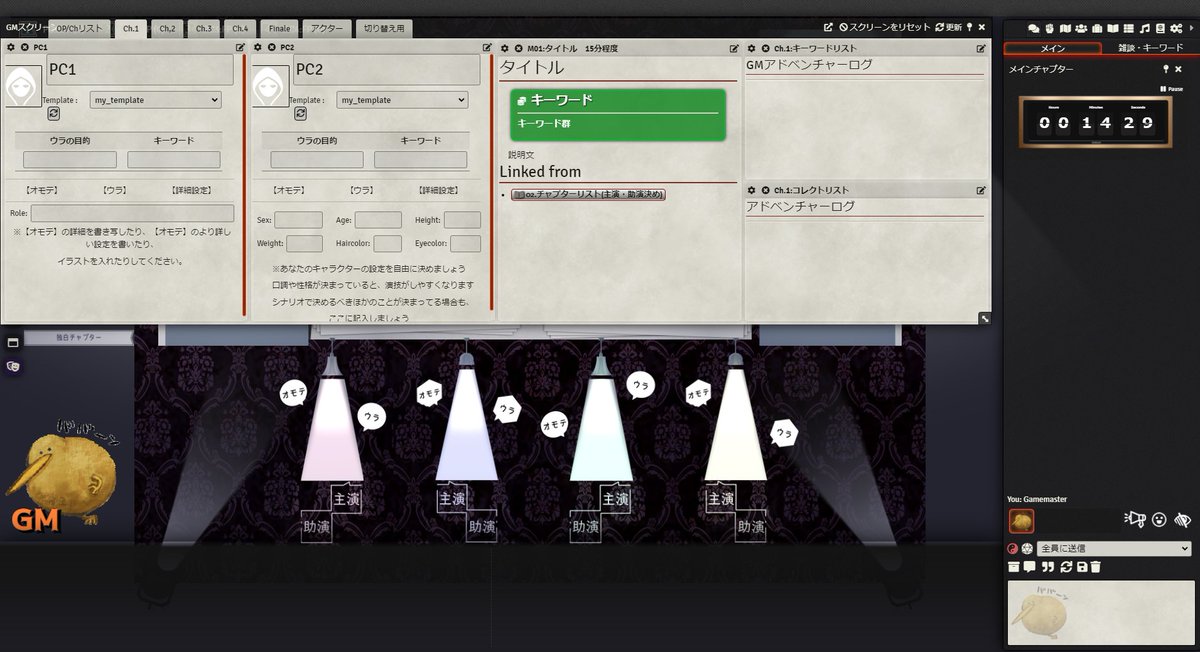
Task: Open the Compendium Packs icon
Action: [1160, 28]
